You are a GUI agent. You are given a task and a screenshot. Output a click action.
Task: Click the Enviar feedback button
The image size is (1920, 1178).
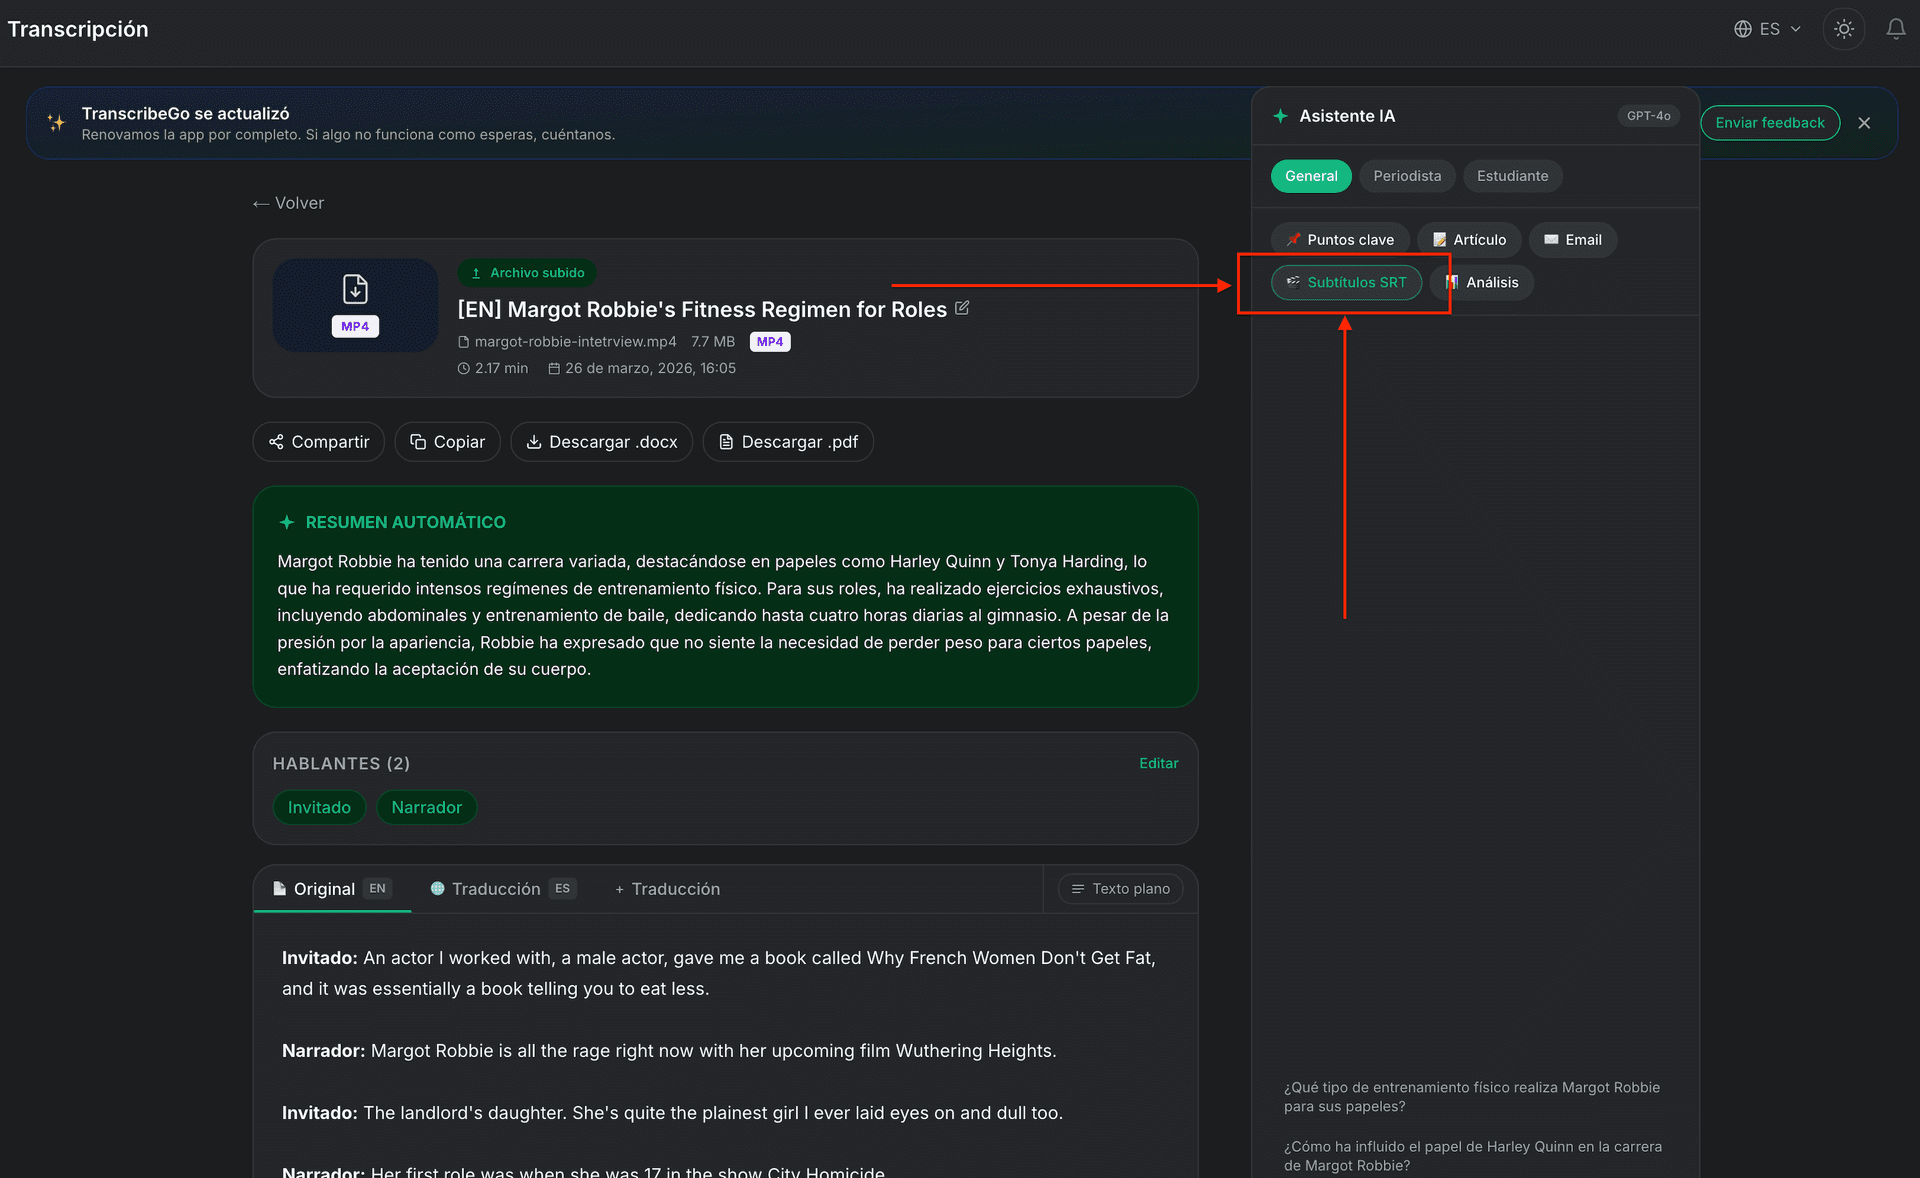(x=1769, y=122)
